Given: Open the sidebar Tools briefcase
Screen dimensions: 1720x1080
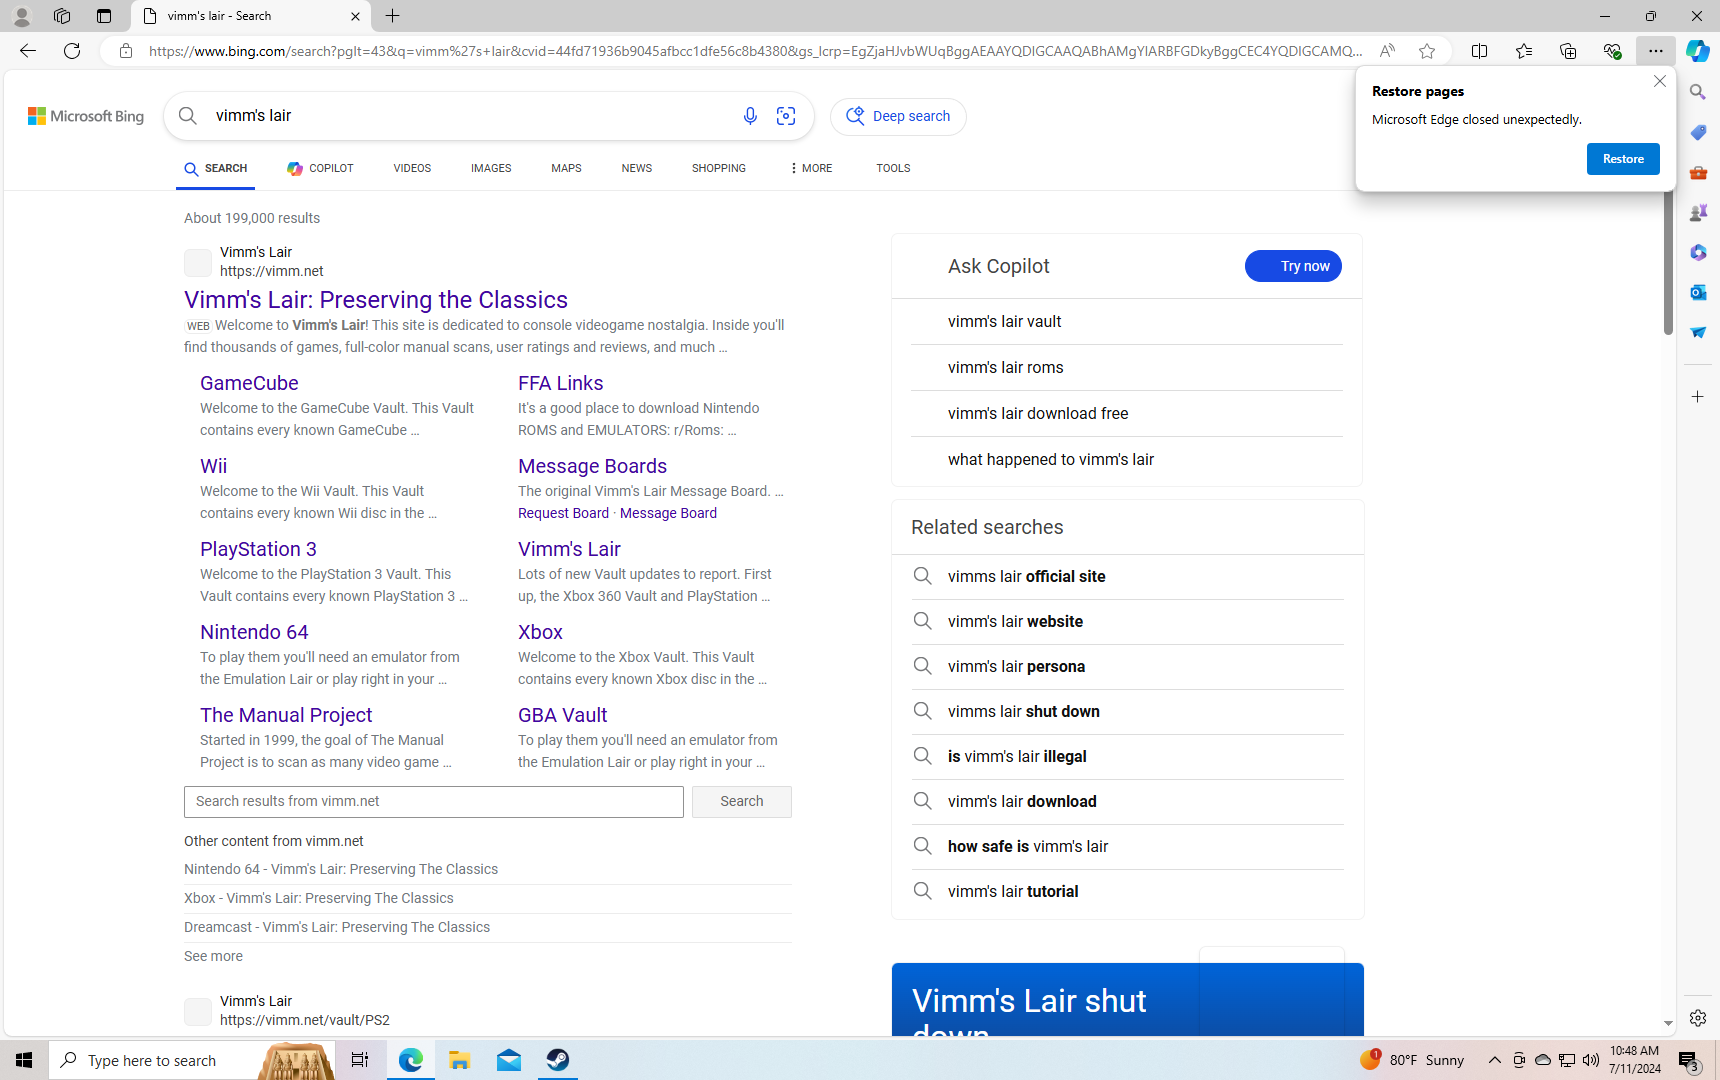Looking at the screenshot, I should tap(1697, 172).
